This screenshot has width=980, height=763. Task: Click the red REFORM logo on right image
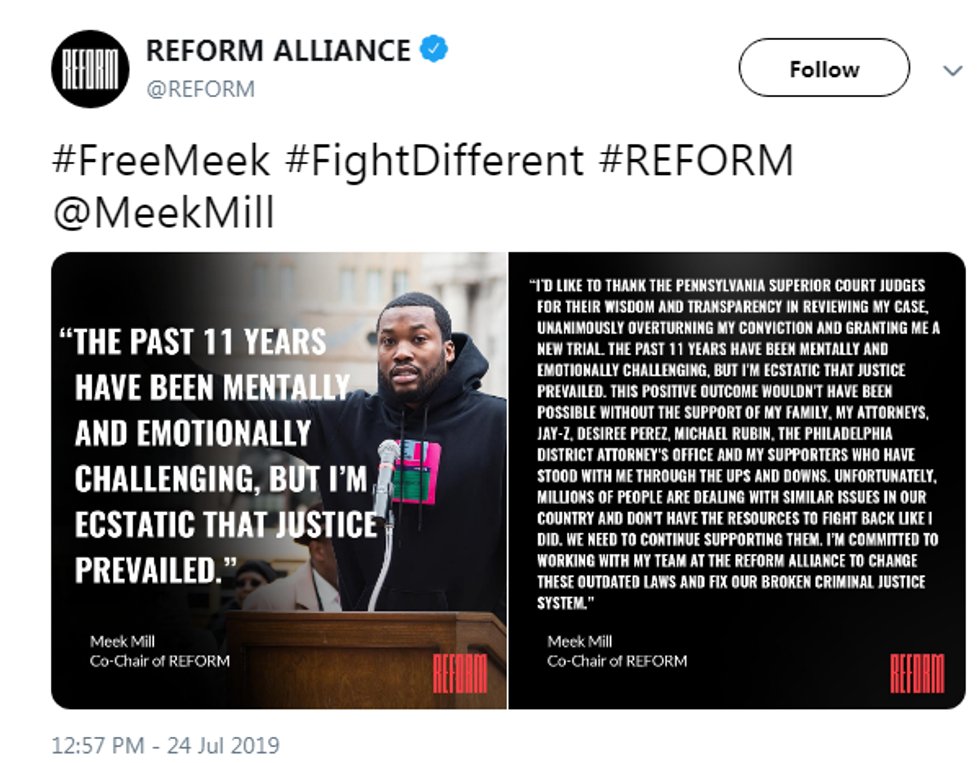pyautogui.click(x=916, y=673)
